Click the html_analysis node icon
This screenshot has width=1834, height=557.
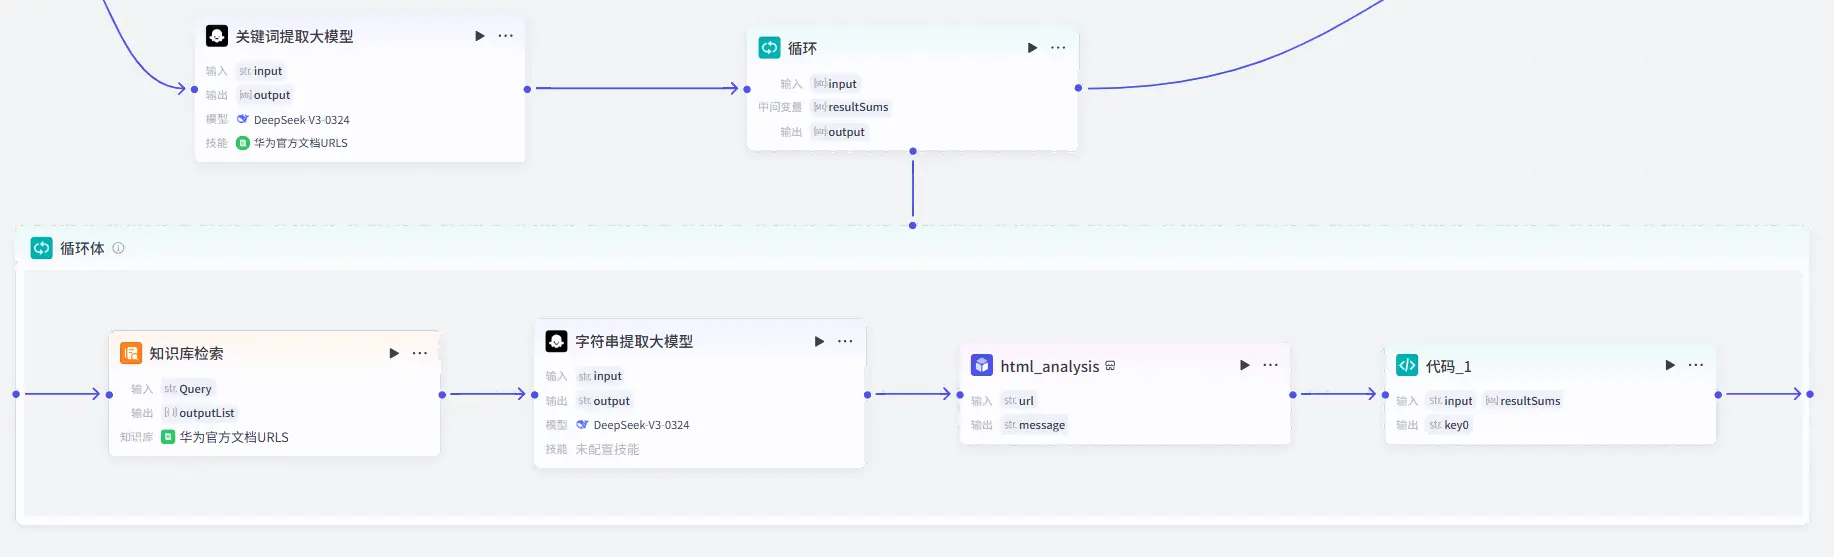(x=982, y=366)
